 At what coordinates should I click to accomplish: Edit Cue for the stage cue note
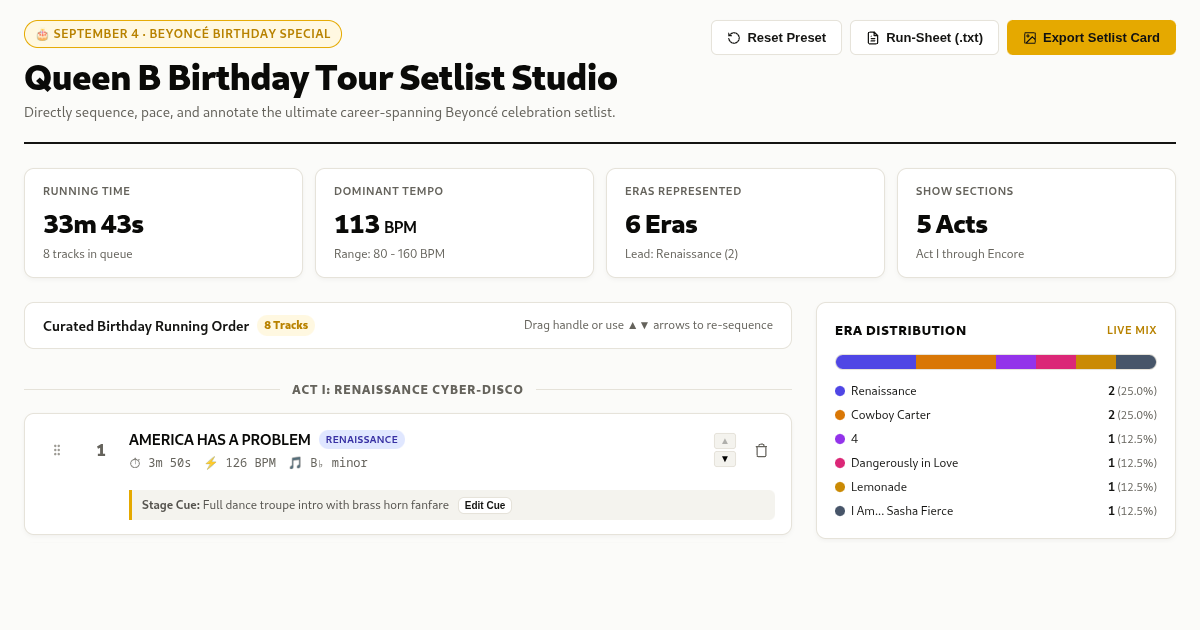coord(485,505)
